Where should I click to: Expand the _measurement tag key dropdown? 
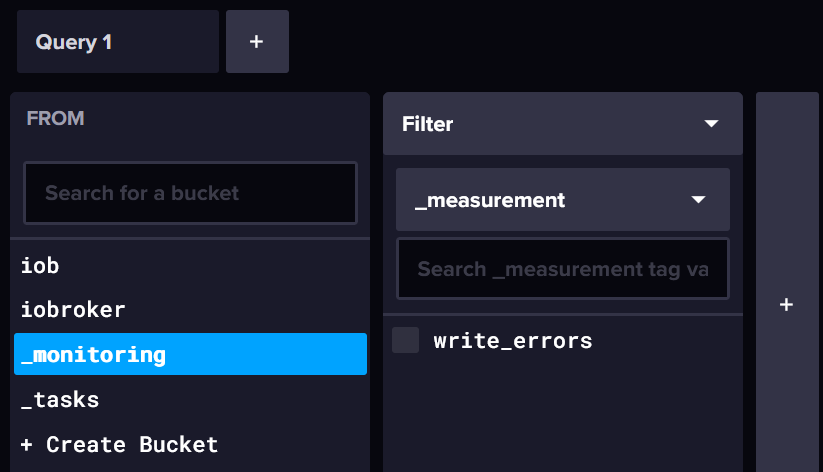coord(698,200)
